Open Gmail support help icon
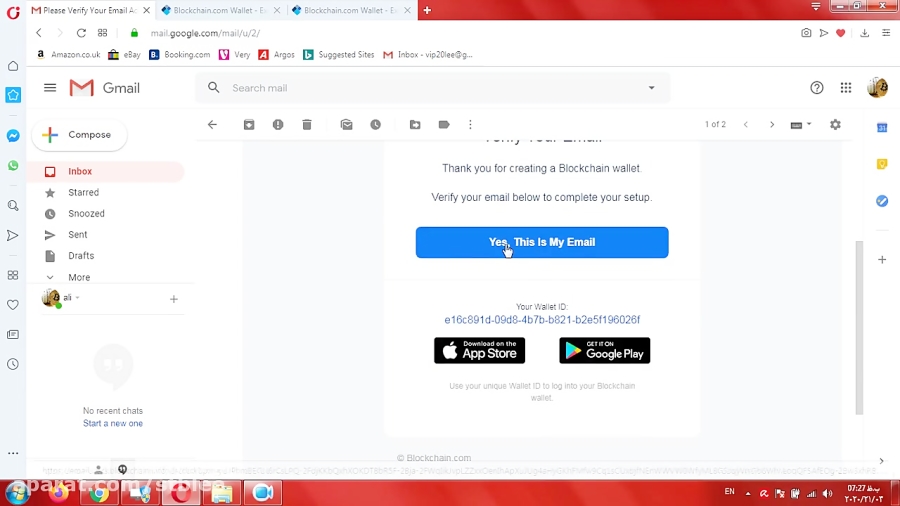Image resolution: width=900 pixels, height=506 pixels. tap(816, 88)
